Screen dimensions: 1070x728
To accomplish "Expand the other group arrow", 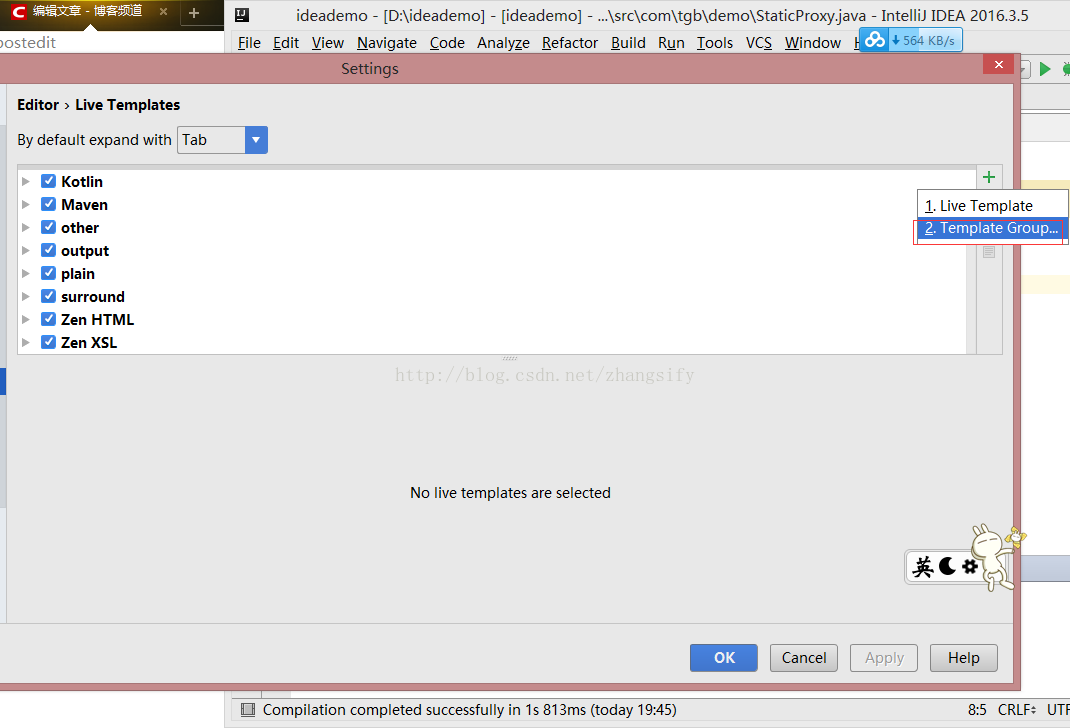I will click(26, 227).
